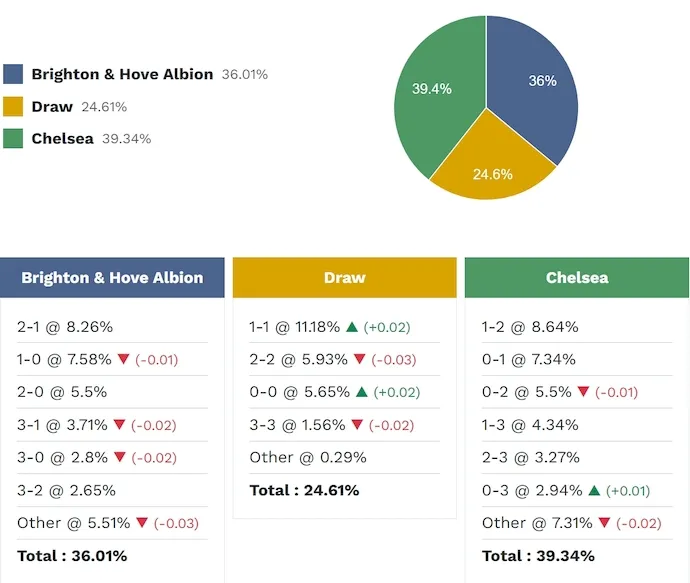
Task: Click the green up arrow beside 1-1 score
Action: point(351,327)
